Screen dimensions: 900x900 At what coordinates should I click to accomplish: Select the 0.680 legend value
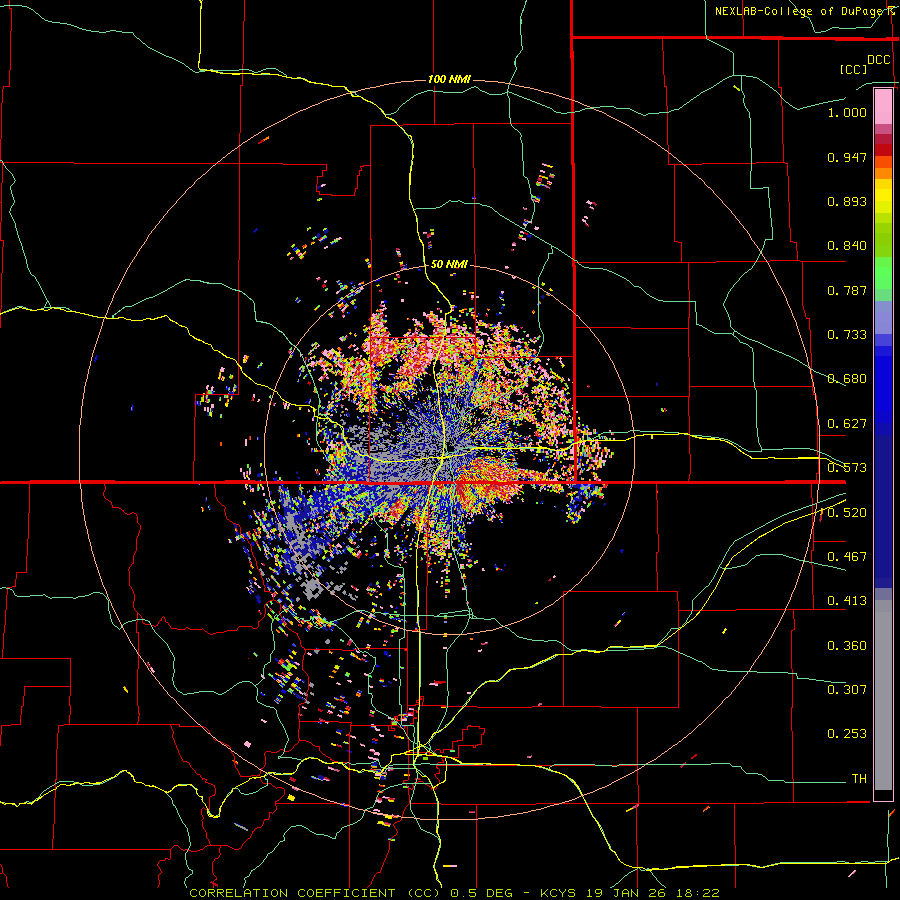(x=847, y=379)
